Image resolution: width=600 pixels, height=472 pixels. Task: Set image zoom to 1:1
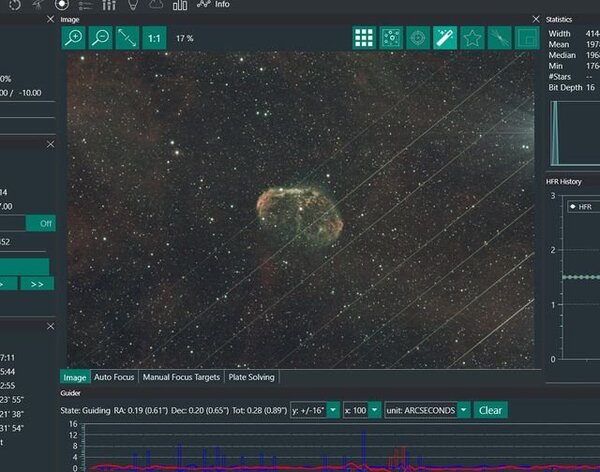pyautogui.click(x=154, y=38)
